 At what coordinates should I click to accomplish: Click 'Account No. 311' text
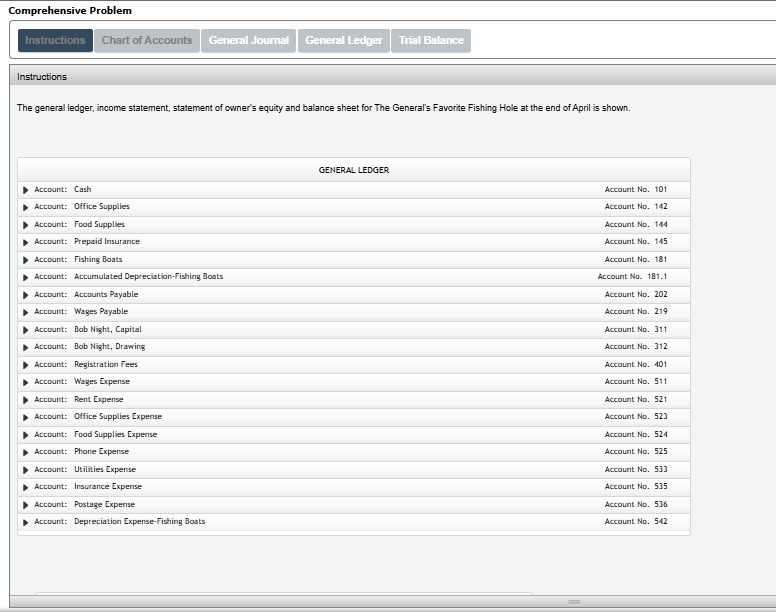pyautogui.click(x=636, y=330)
